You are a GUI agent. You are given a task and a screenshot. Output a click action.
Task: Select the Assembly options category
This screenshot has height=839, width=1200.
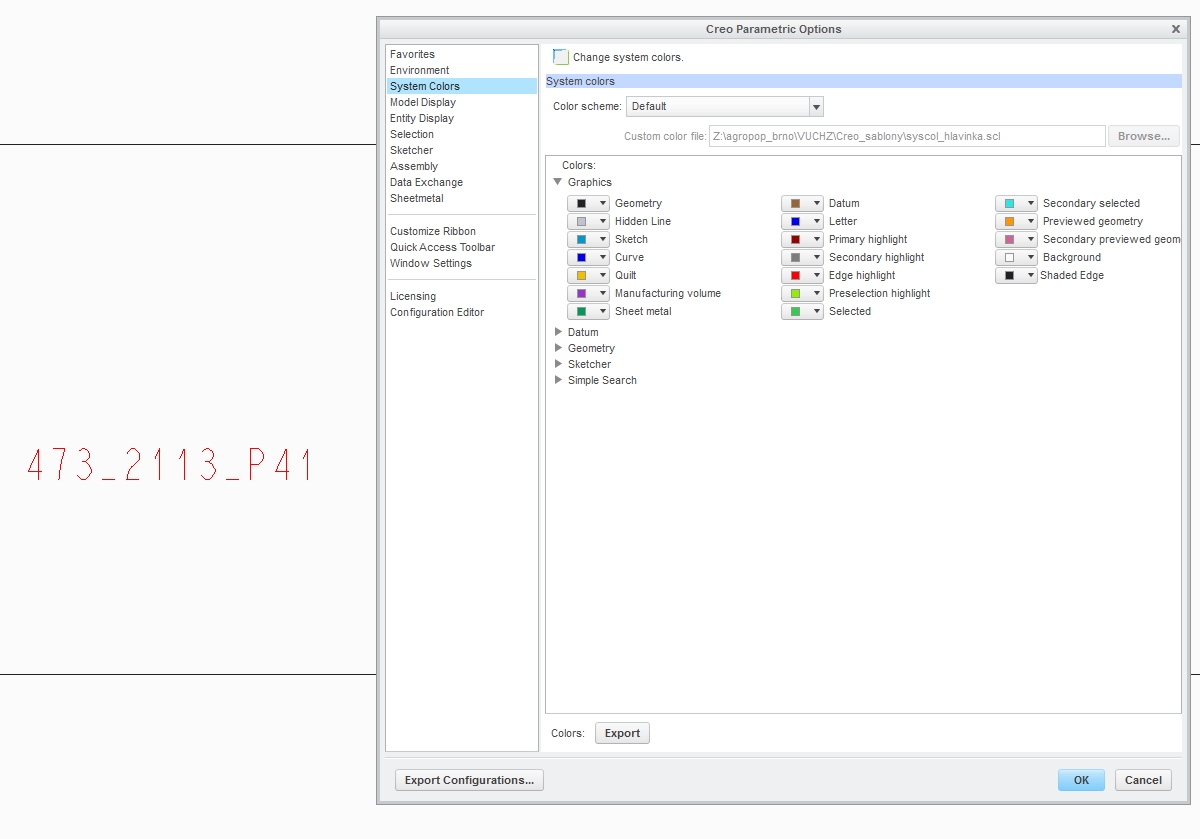pos(462,166)
